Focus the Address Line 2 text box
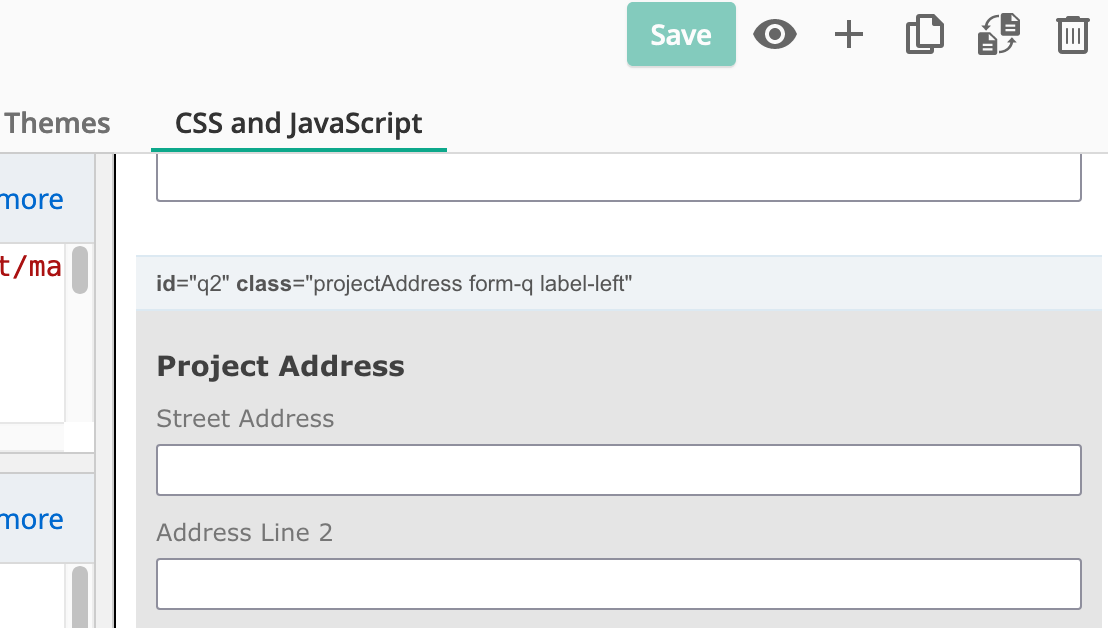Viewport: 1108px width, 628px height. click(618, 584)
